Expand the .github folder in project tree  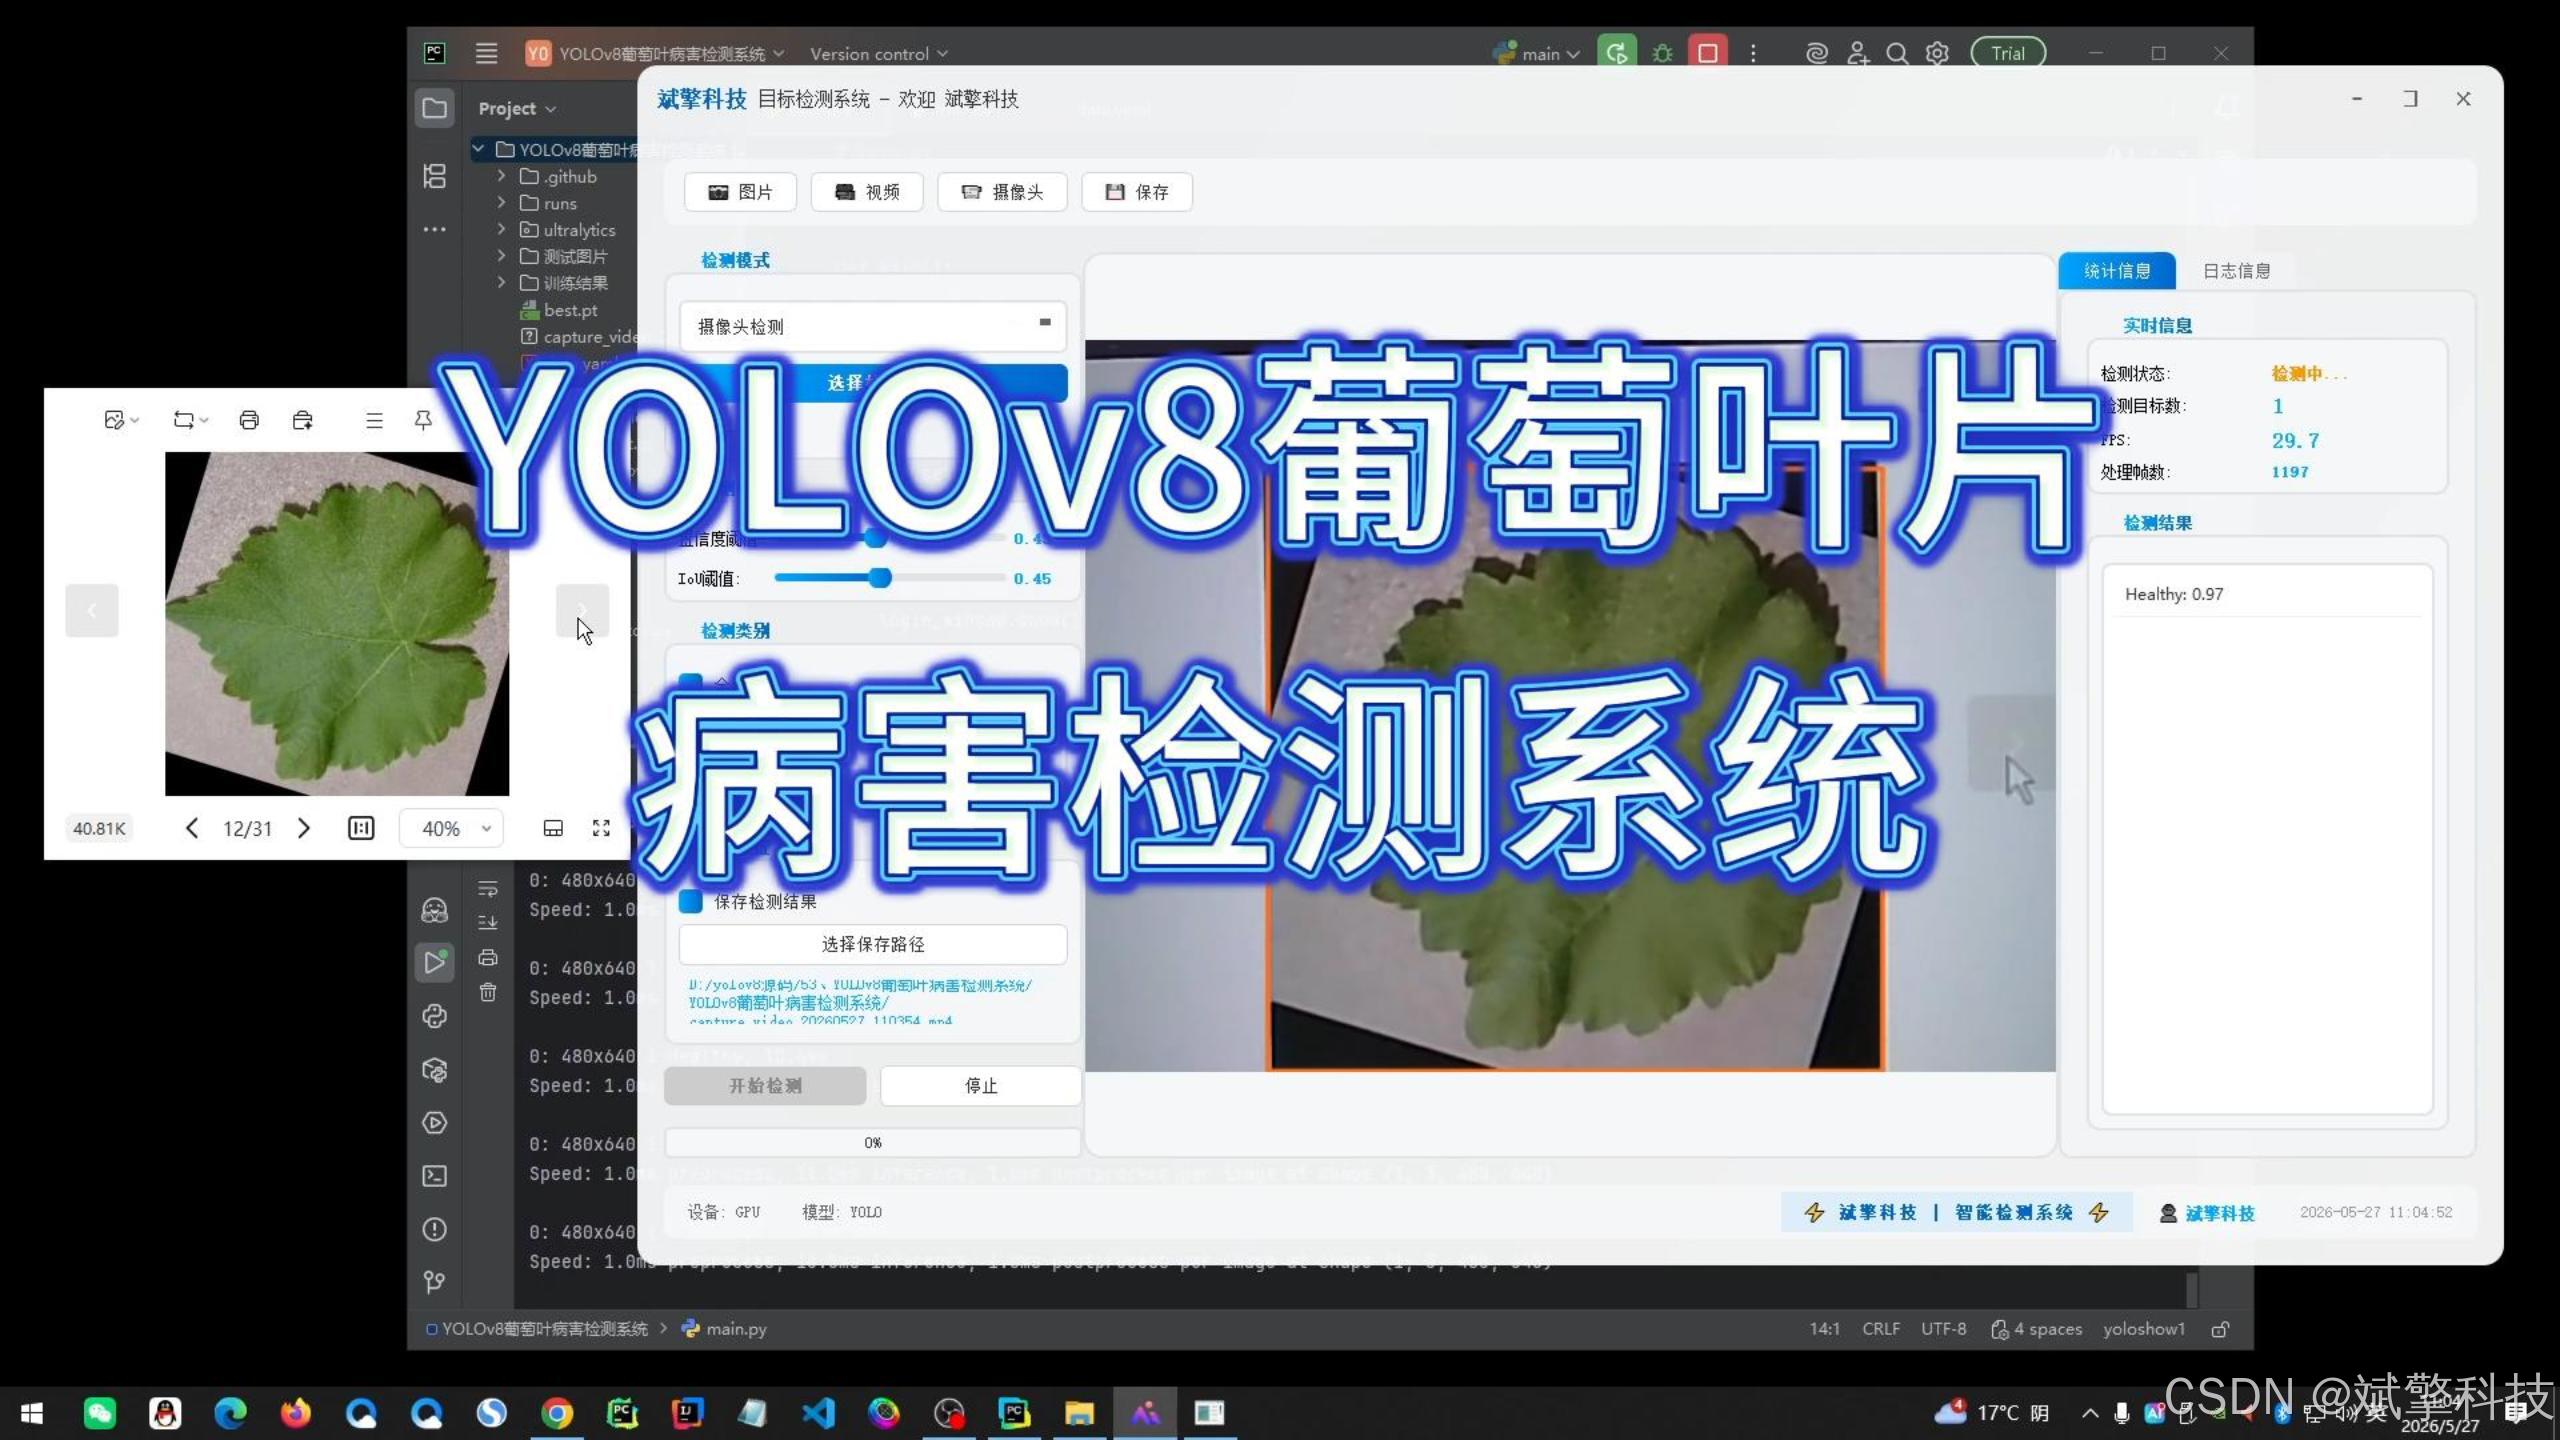[x=501, y=176]
